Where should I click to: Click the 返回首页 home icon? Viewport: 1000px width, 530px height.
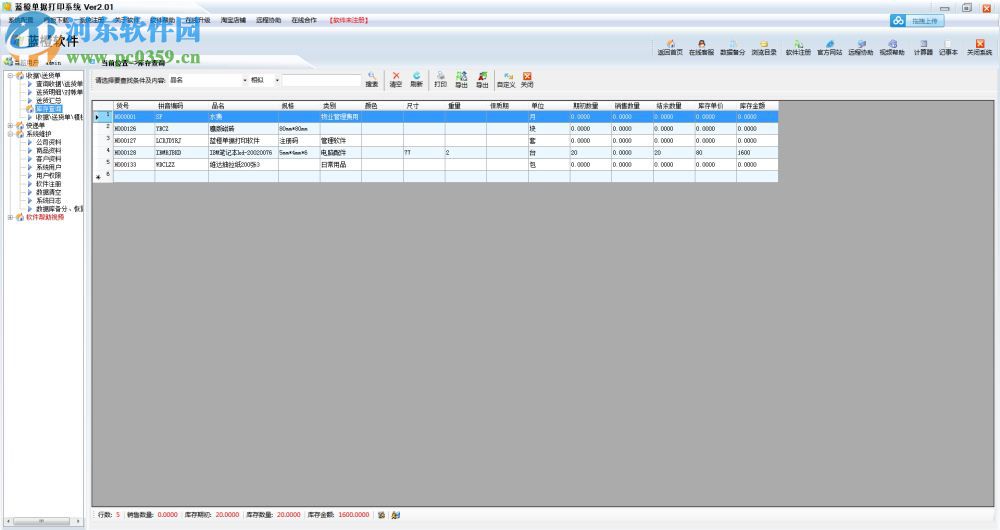[670, 48]
